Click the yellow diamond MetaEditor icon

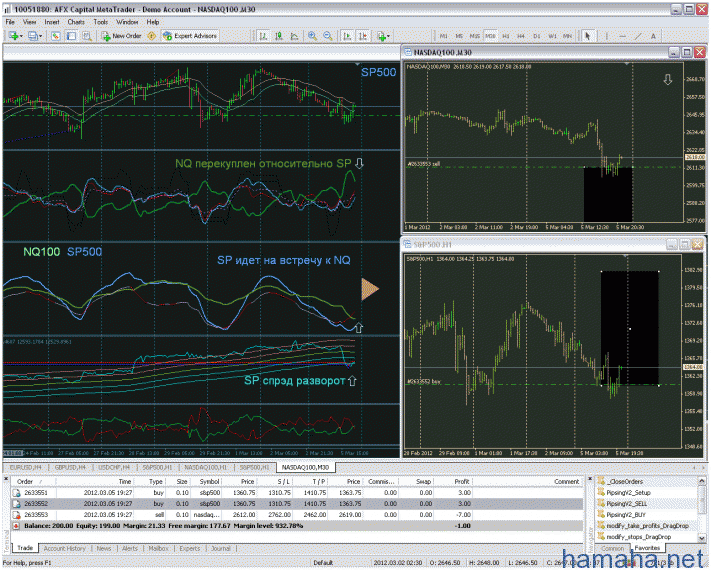tap(152, 36)
